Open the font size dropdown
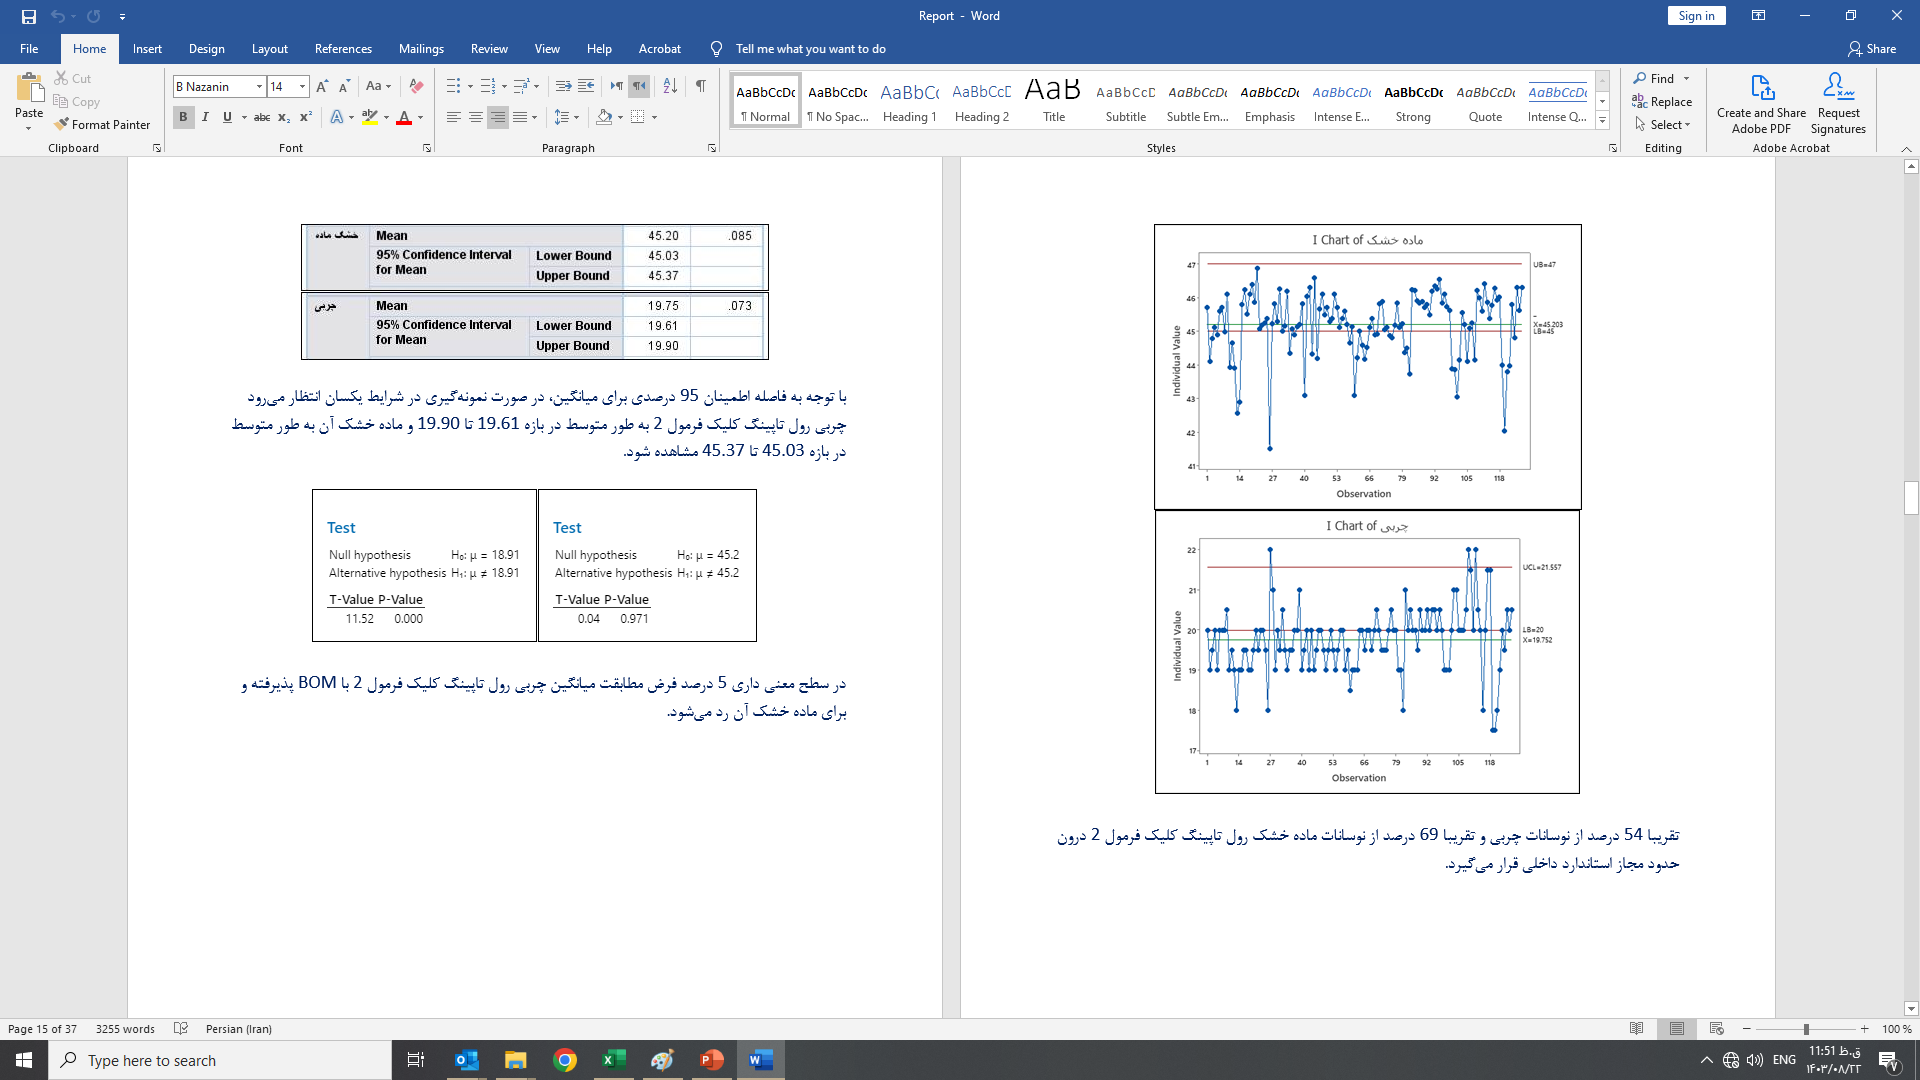The image size is (1920, 1080). (302, 87)
